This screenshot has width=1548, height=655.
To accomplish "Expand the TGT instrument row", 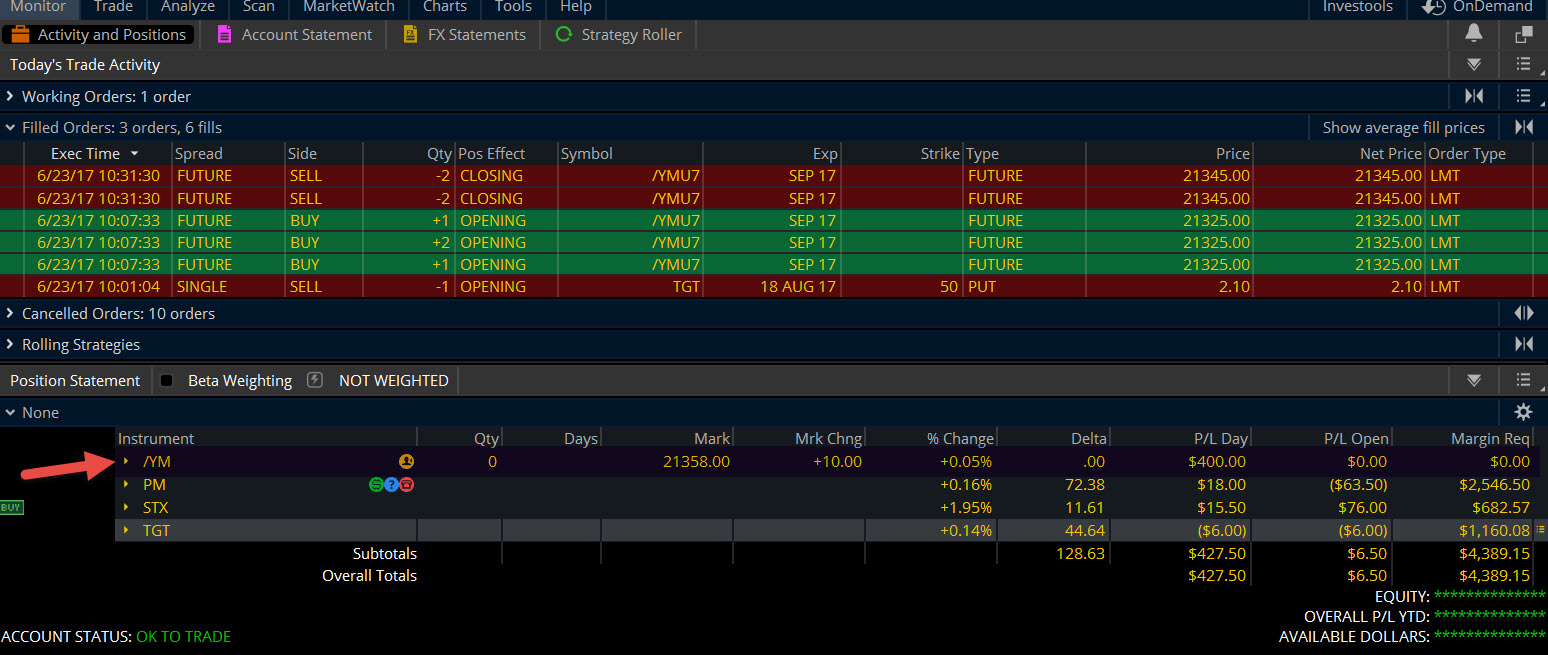I will (126, 530).
